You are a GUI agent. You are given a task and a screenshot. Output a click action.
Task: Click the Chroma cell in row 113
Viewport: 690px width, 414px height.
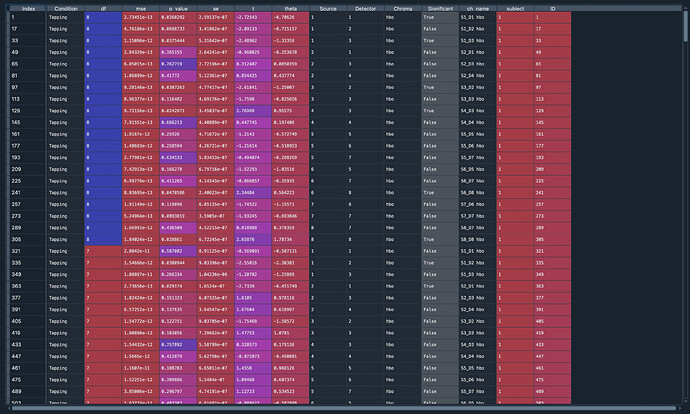point(403,99)
